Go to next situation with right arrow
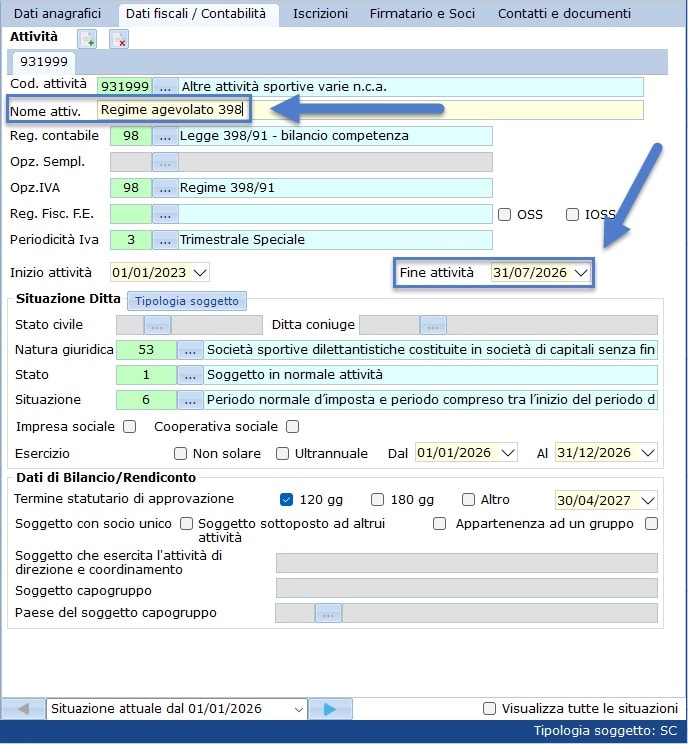688x744 pixels. click(x=330, y=709)
